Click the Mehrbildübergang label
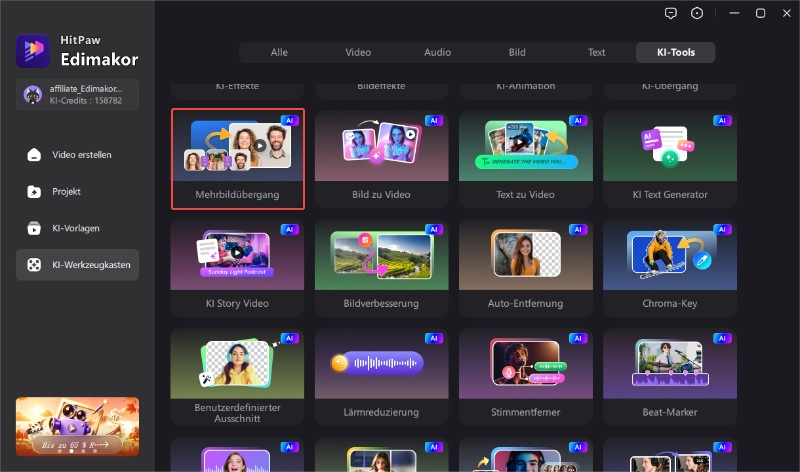Screen dimensions: 800x472 (x=237, y=194)
